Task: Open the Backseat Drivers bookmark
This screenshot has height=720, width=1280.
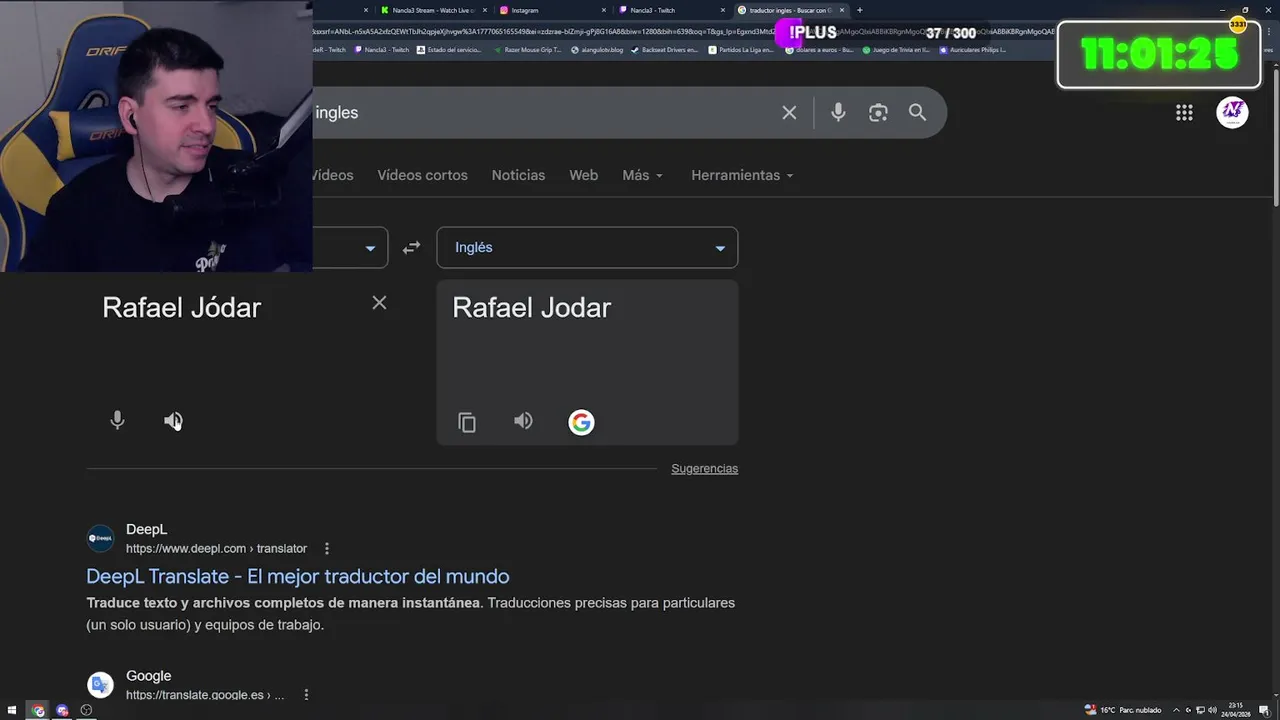Action: [664, 49]
